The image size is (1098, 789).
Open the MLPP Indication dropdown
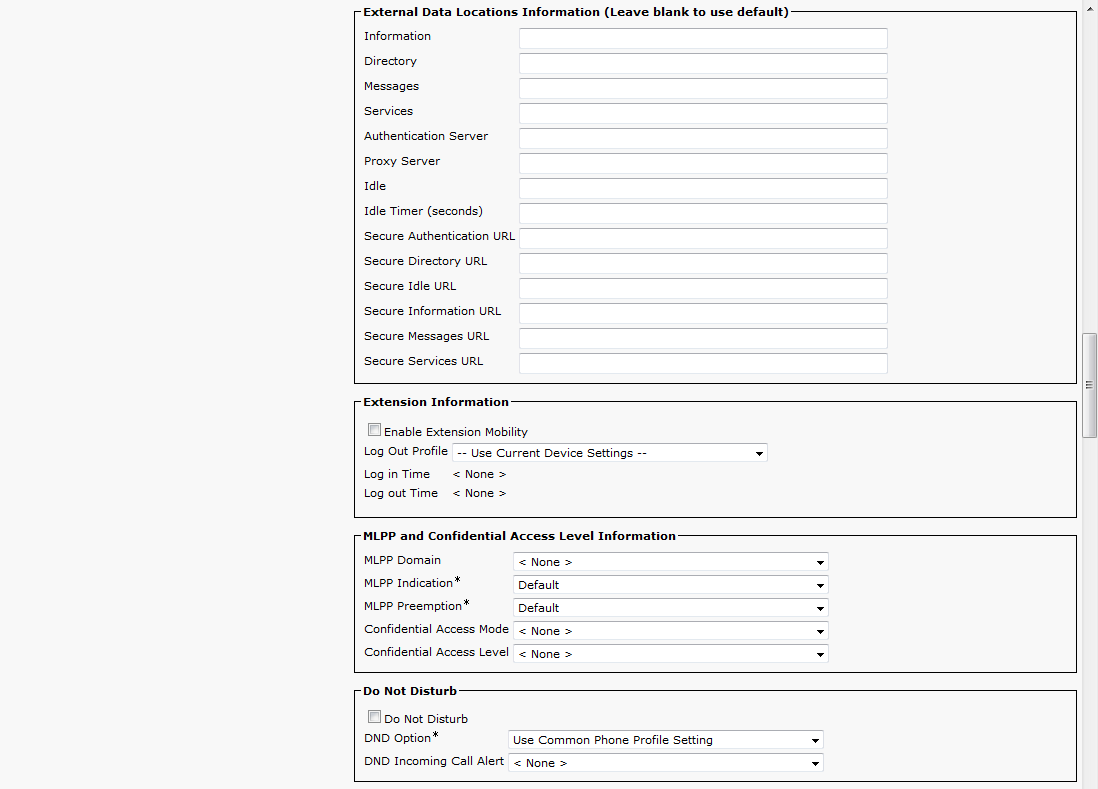pos(670,585)
